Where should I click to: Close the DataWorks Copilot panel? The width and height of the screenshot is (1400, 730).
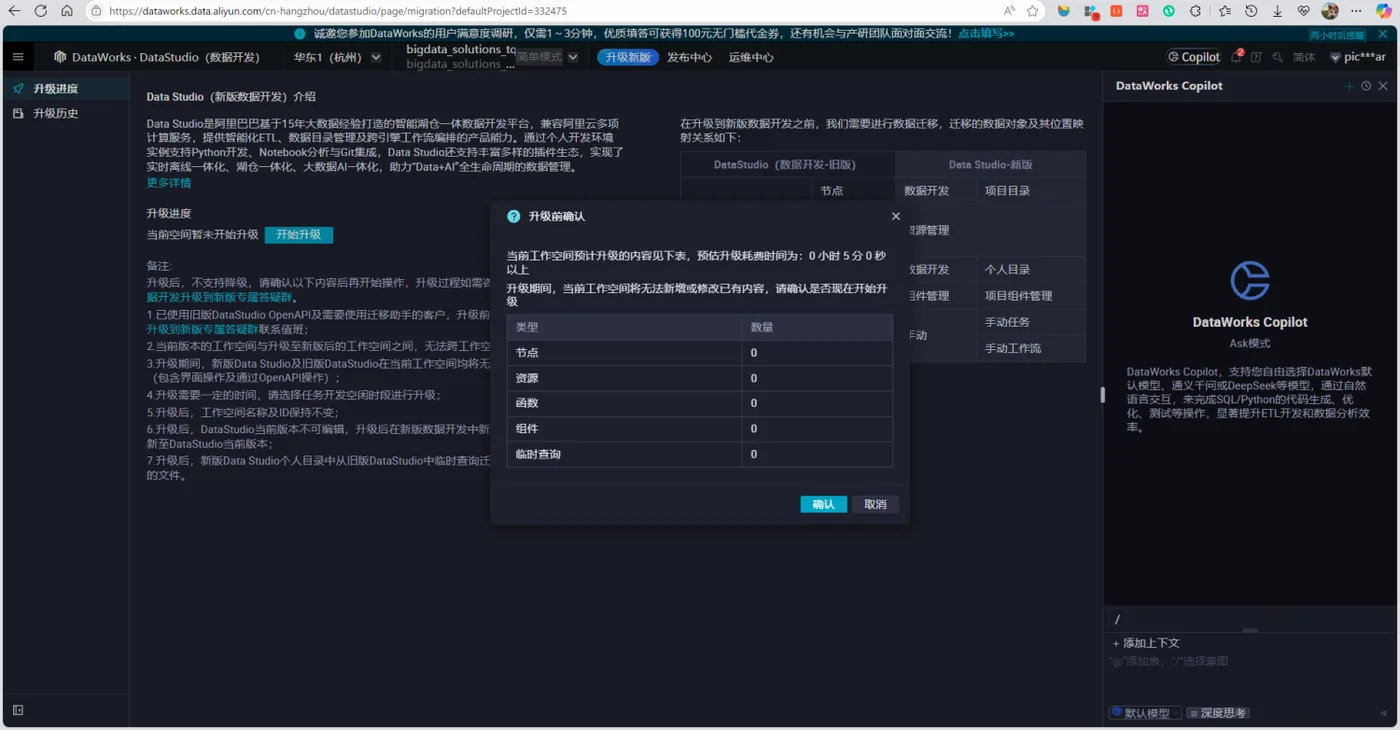pyautogui.click(x=1383, y=86)
